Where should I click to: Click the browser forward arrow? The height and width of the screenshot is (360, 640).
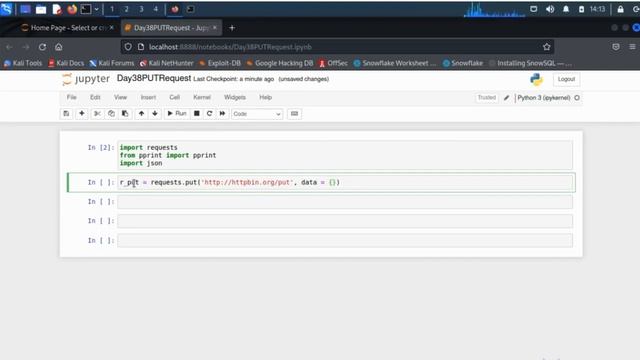pyautogui.click(x=25, y=47)
